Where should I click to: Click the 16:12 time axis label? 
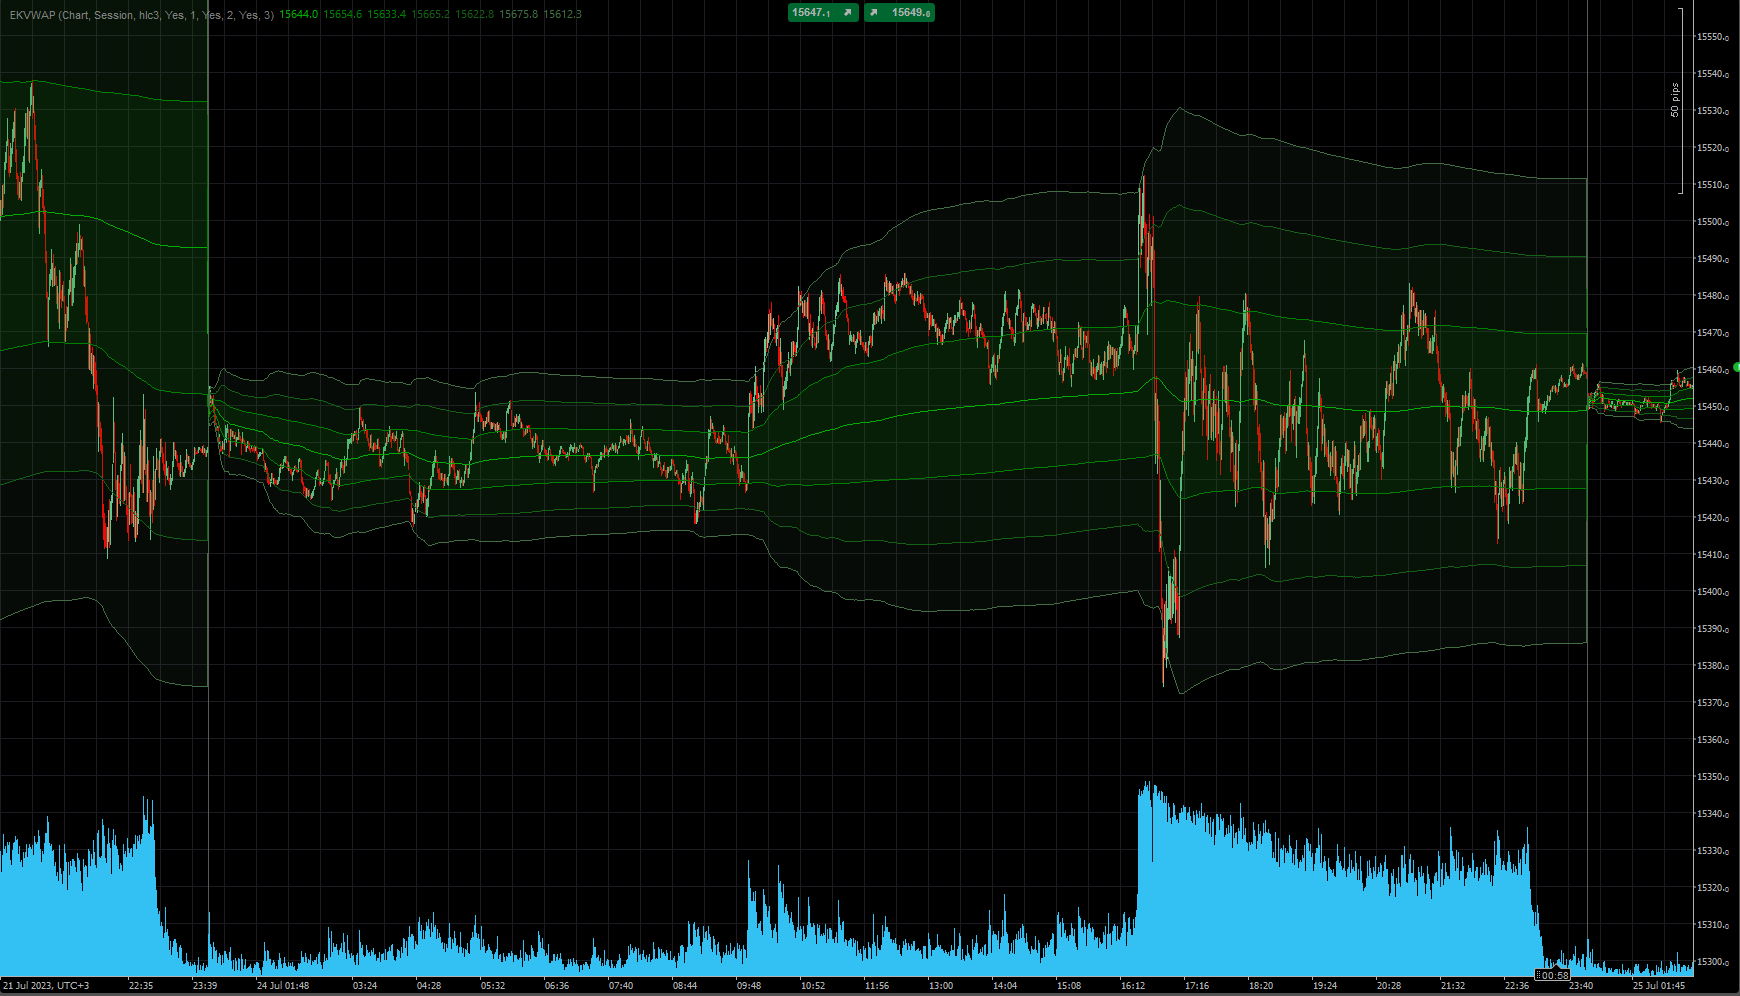(1133, 986)
